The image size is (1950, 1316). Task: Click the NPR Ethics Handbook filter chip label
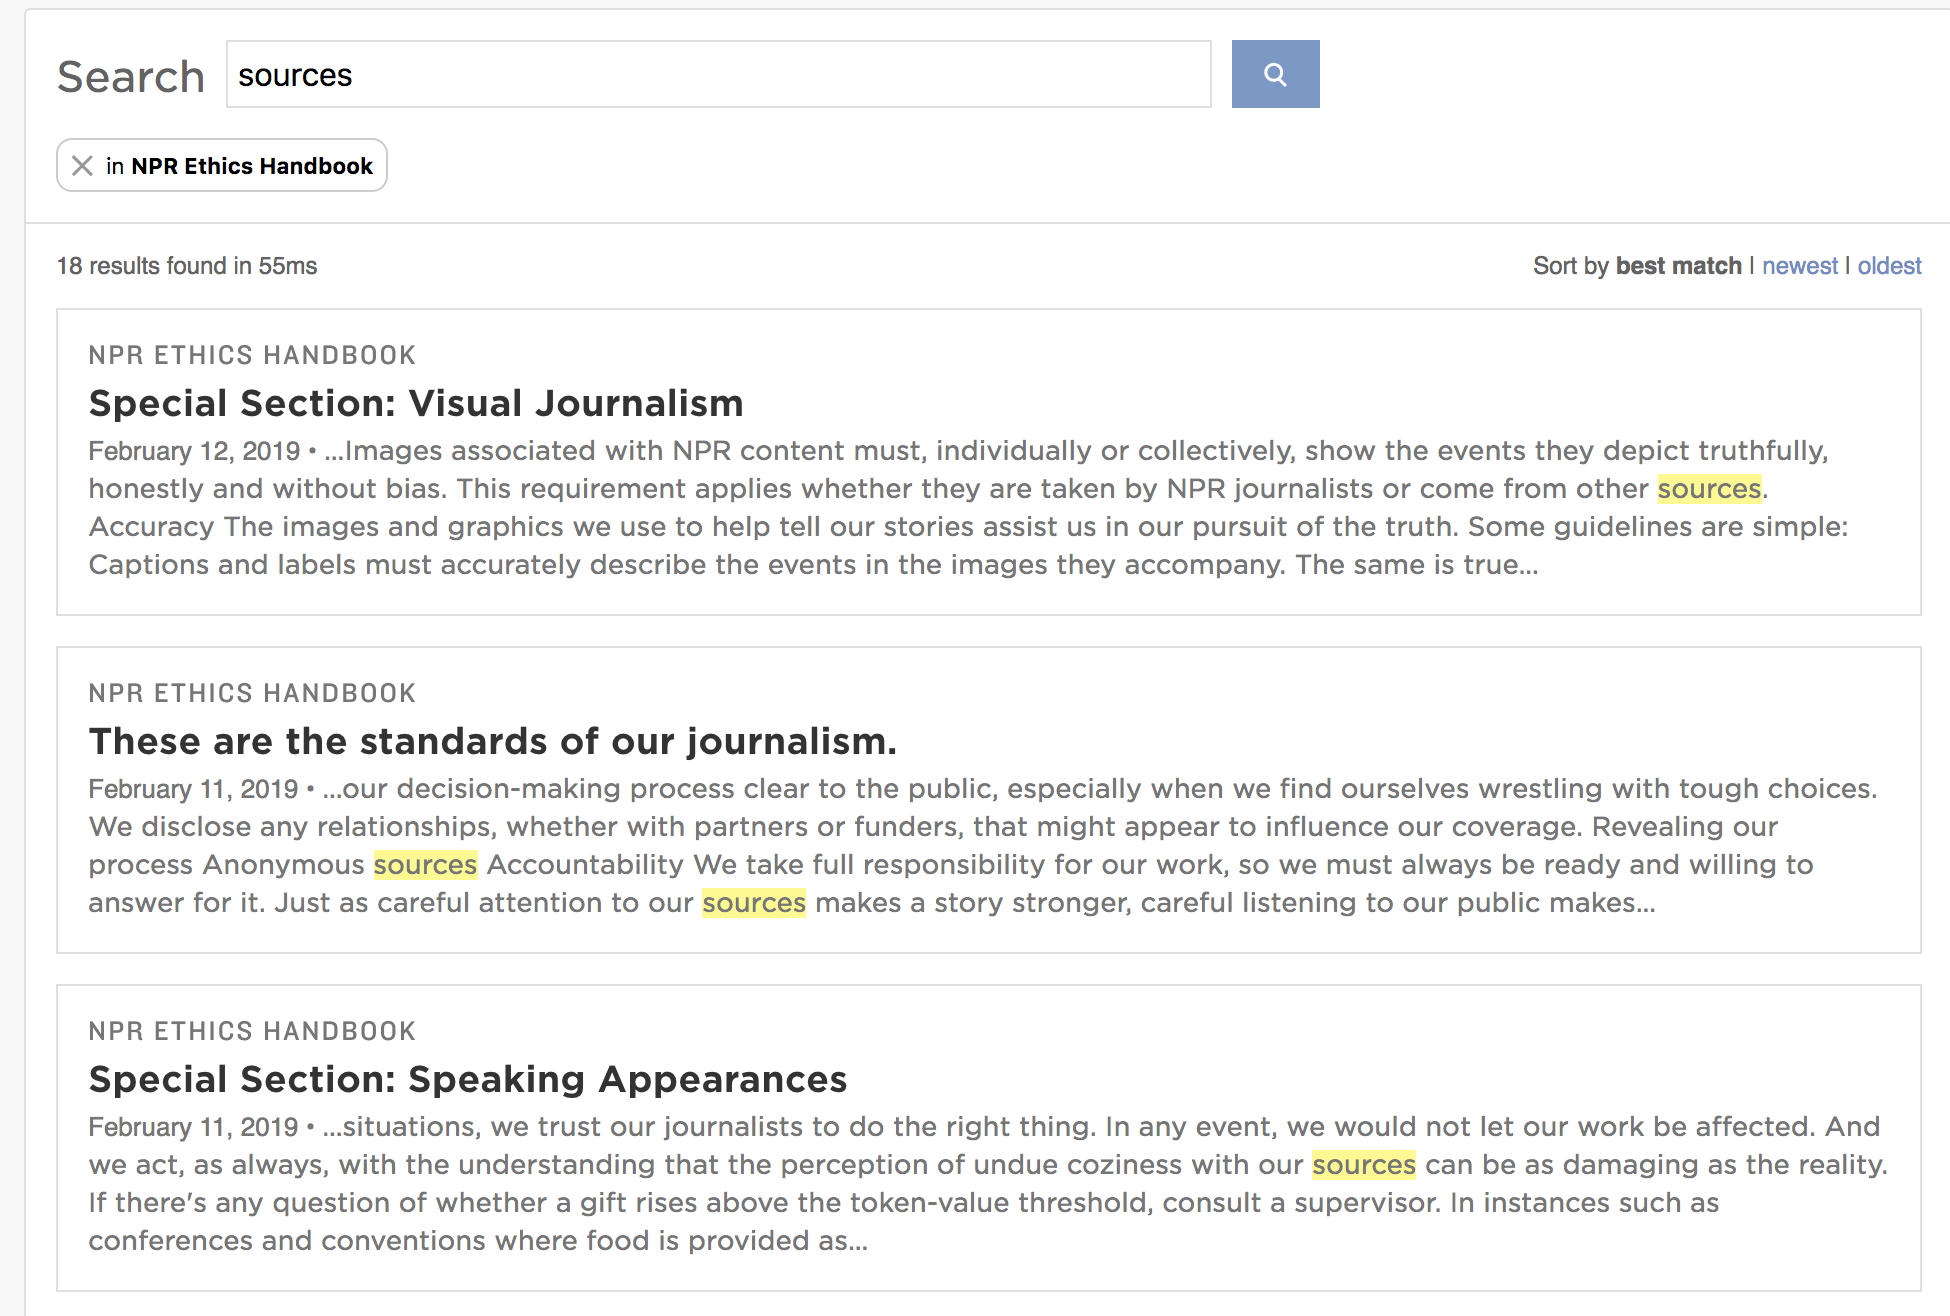(x=251, y=166)
